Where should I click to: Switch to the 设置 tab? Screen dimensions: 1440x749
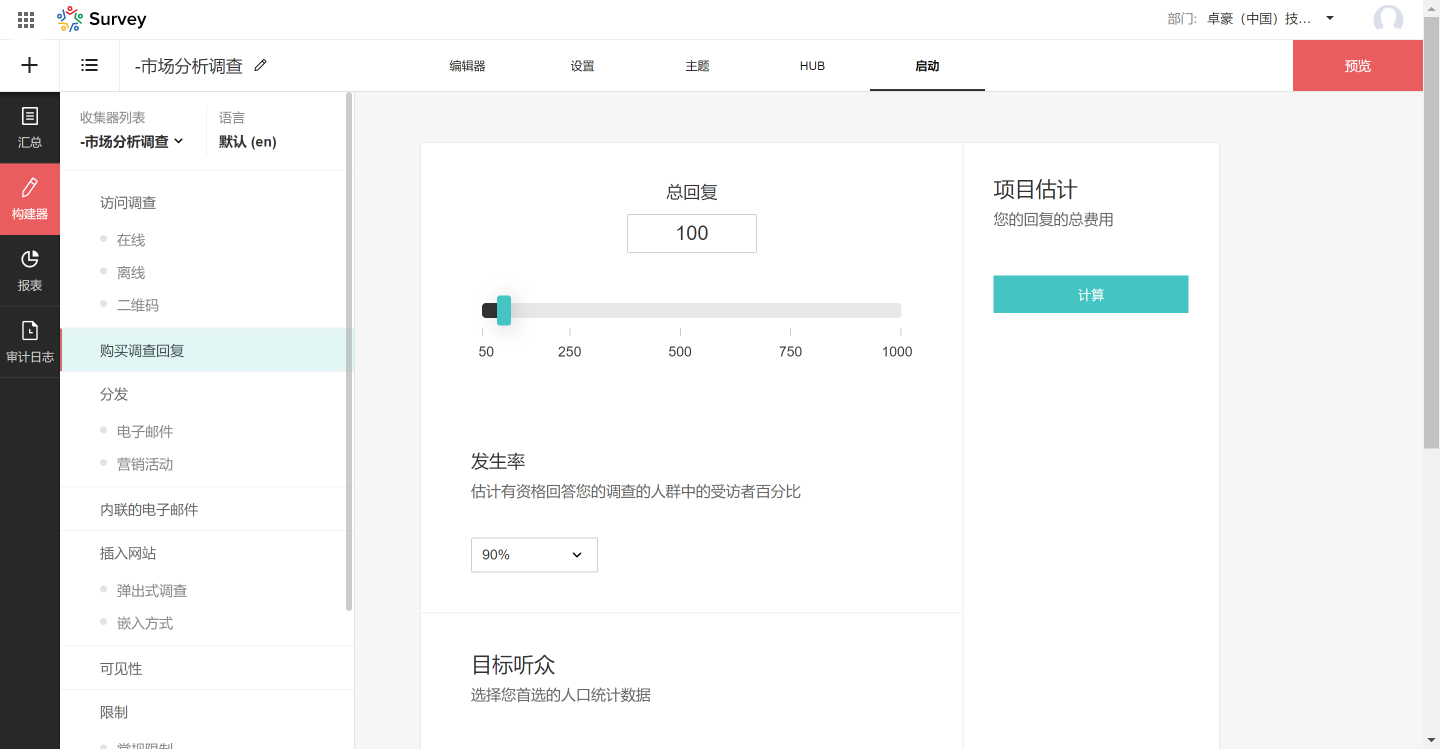coord(582,66)
